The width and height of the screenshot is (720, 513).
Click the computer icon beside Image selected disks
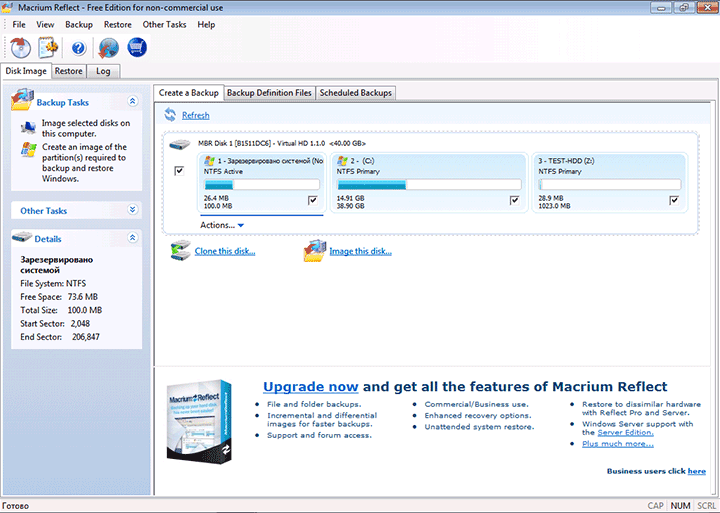(x=28, y=127)
